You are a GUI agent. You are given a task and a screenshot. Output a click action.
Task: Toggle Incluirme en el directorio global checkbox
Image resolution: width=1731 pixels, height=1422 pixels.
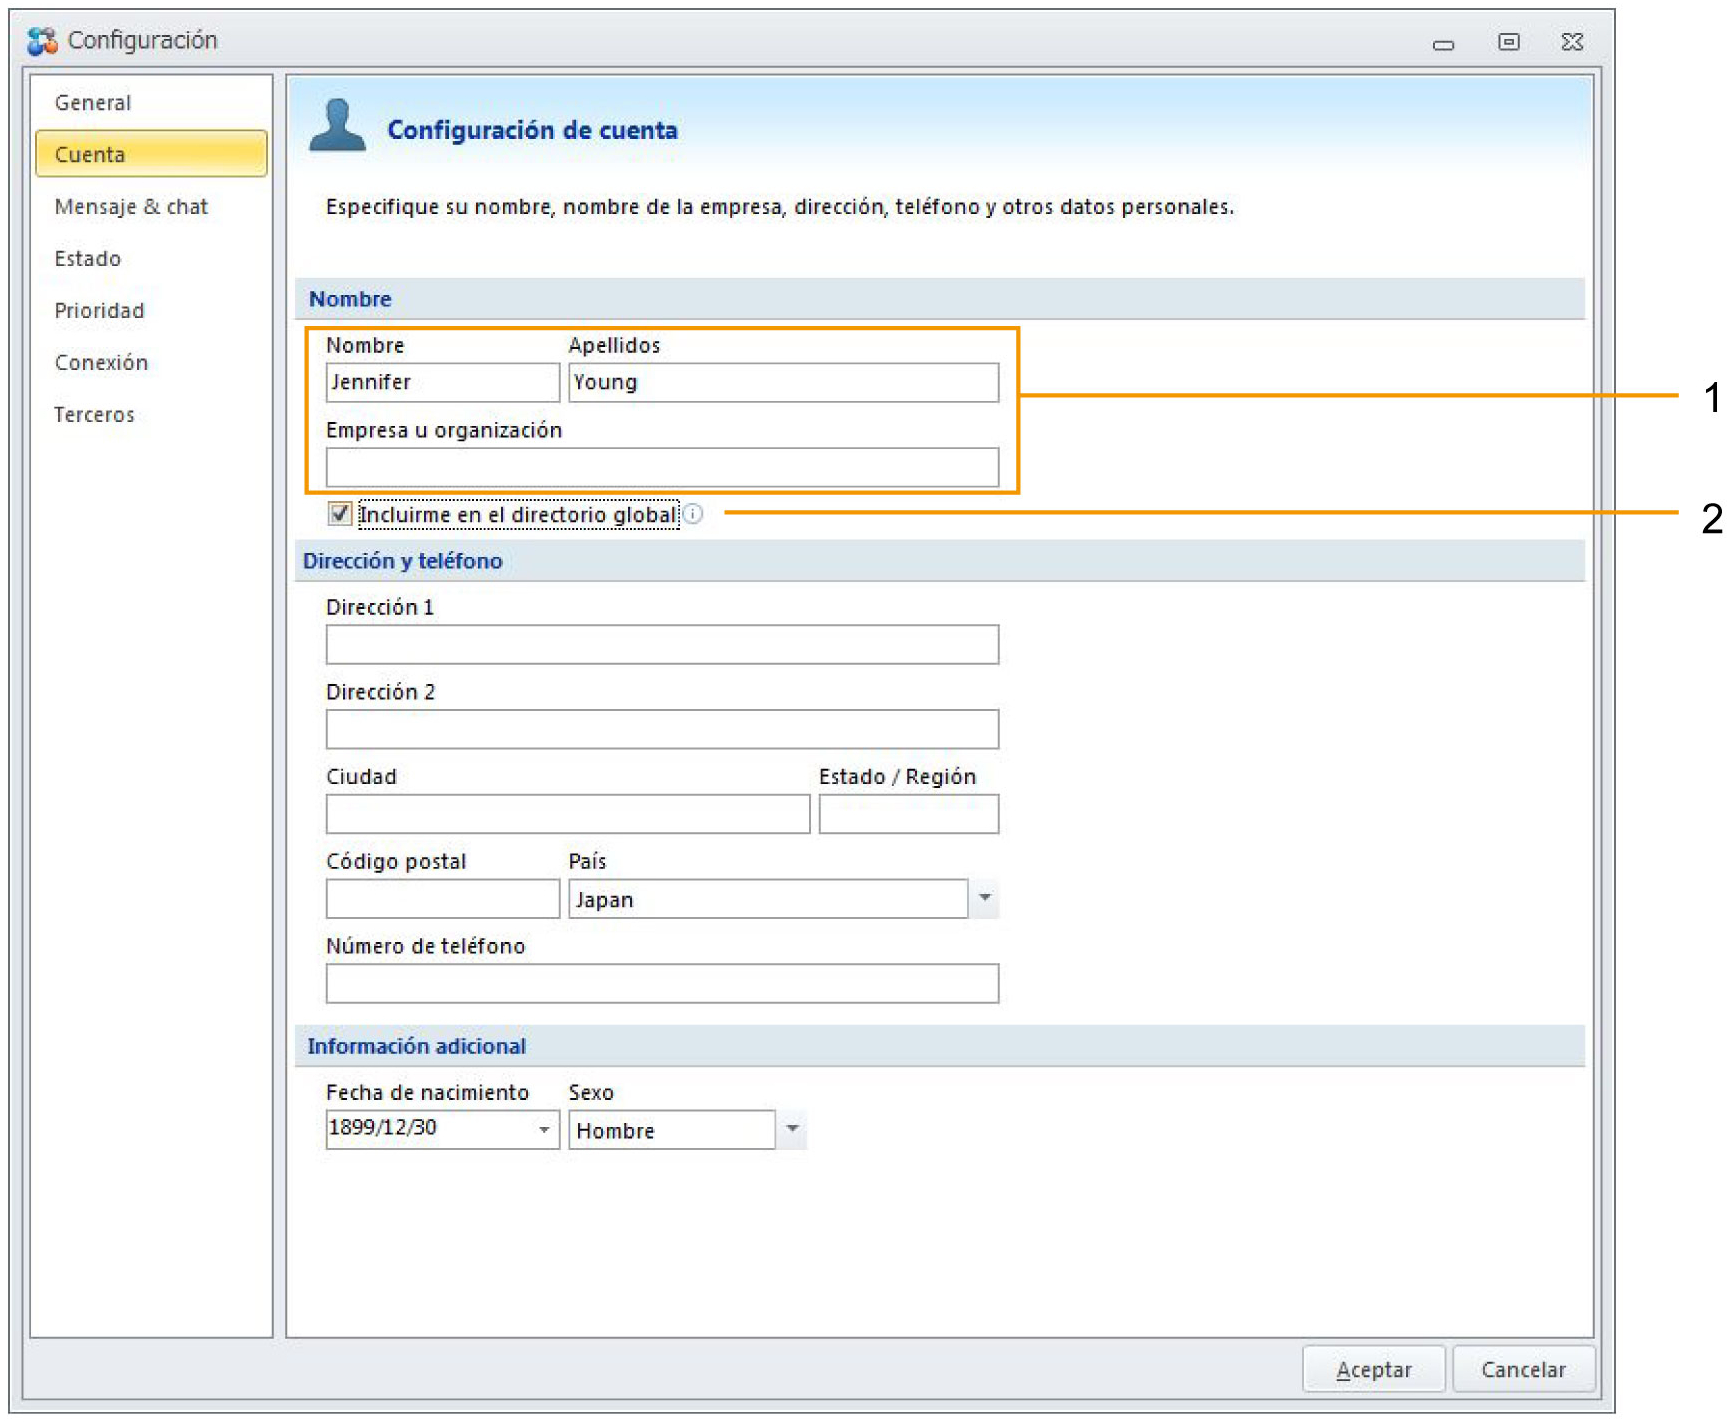coord(340,514)
